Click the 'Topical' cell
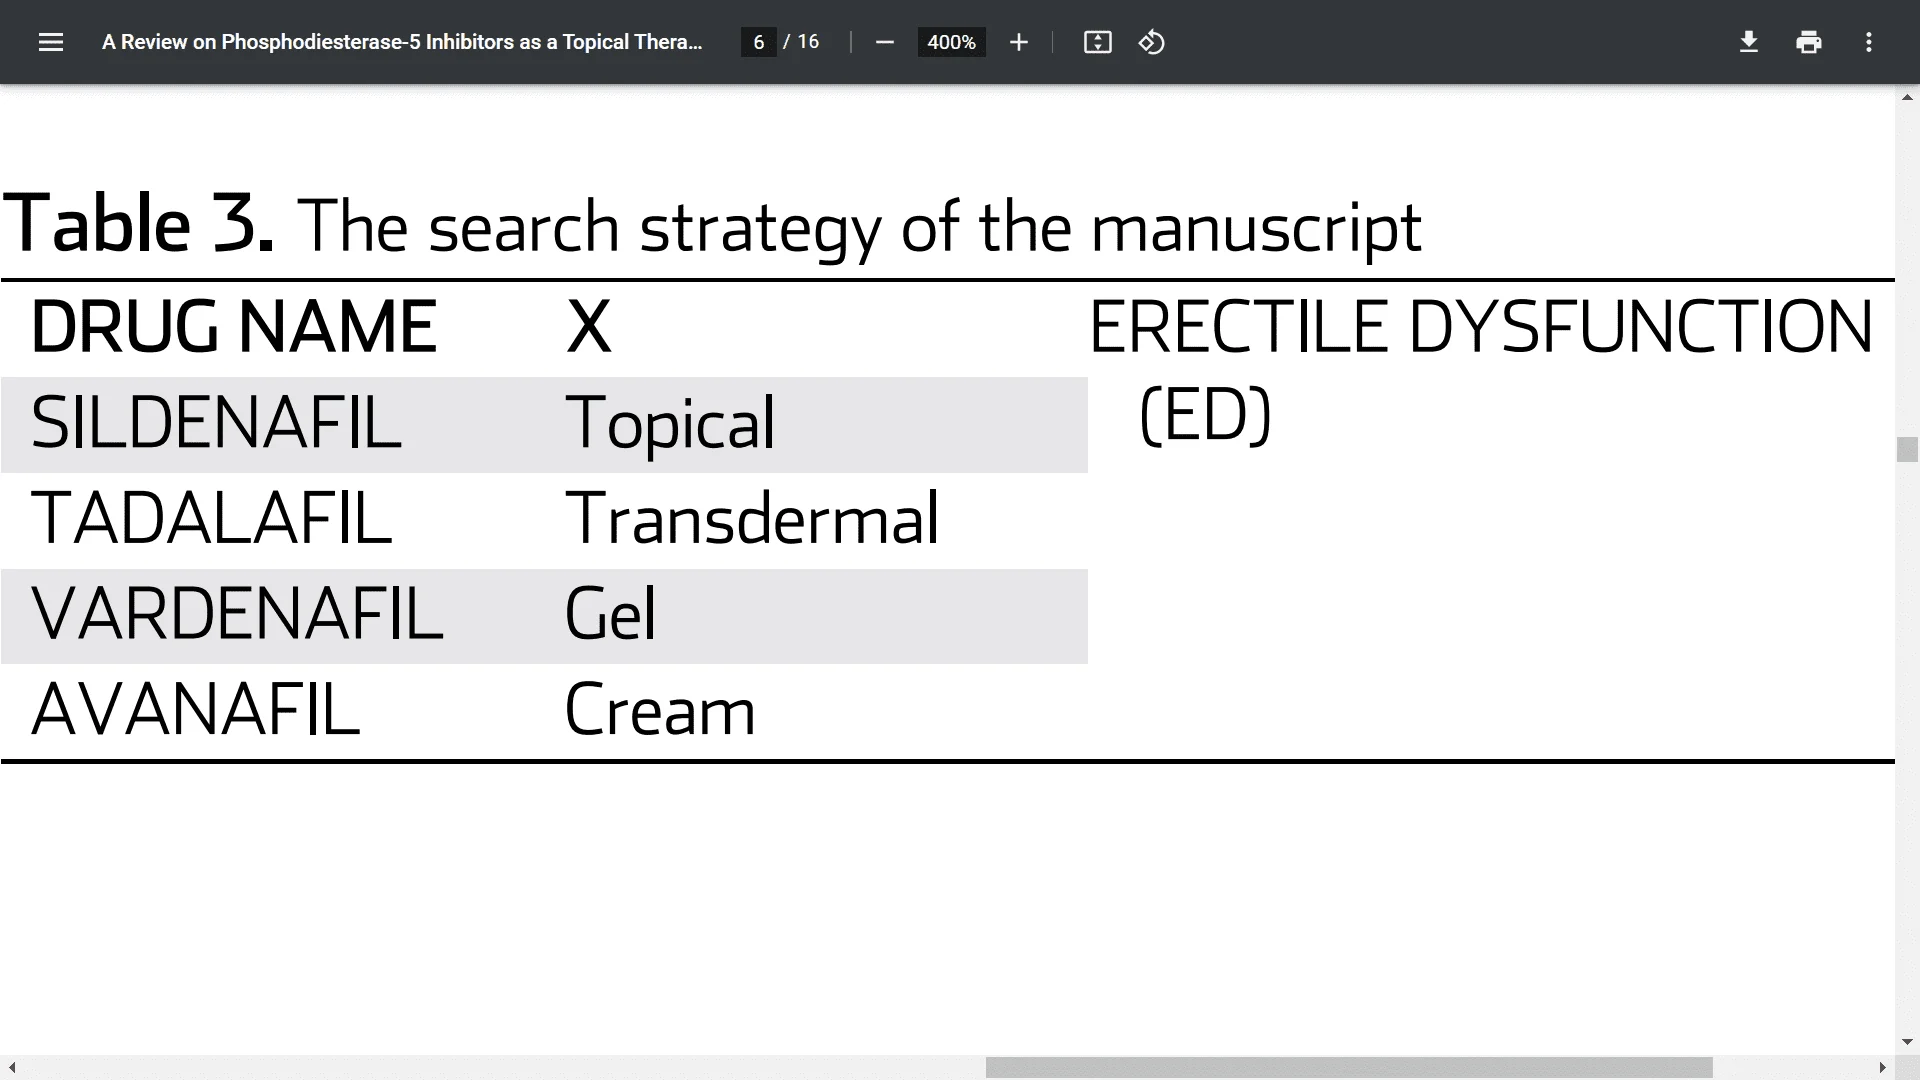 pos(670,425)
